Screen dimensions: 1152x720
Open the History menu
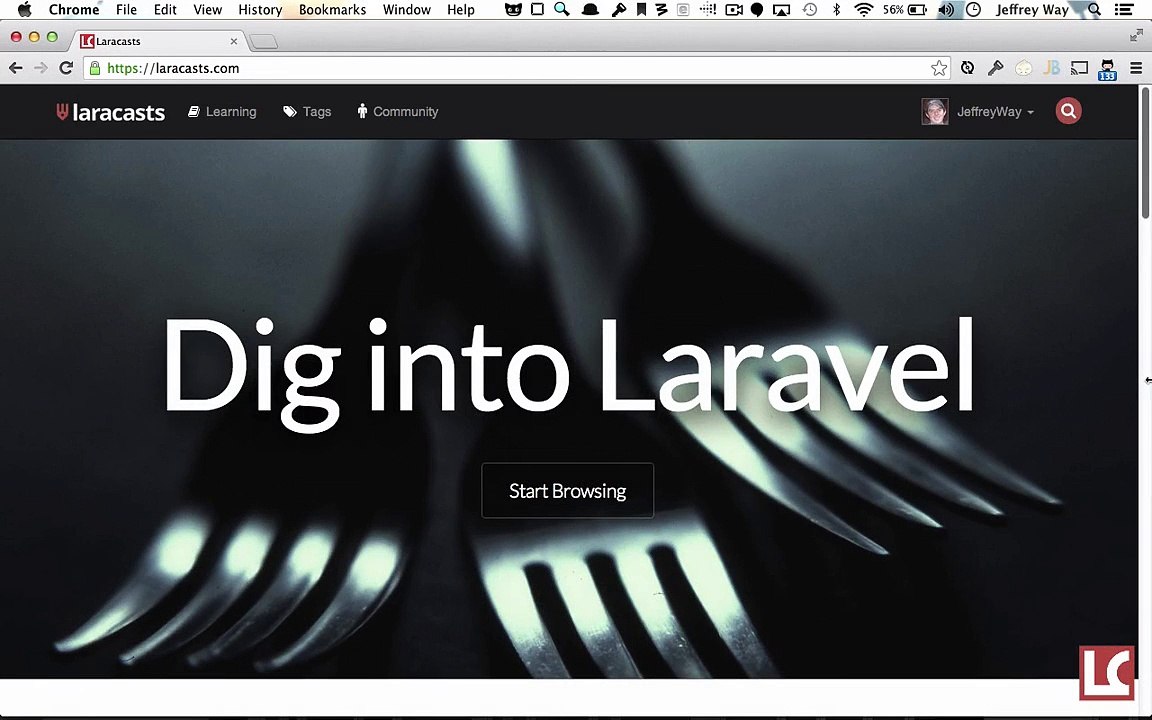point(260,10)
